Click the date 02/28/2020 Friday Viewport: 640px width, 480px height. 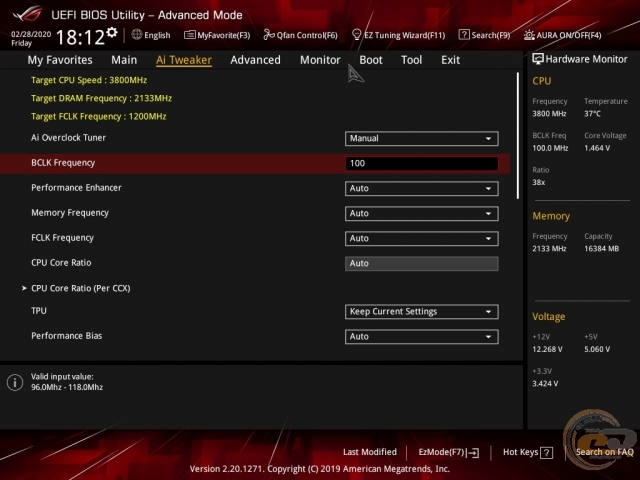coord(31,38)
